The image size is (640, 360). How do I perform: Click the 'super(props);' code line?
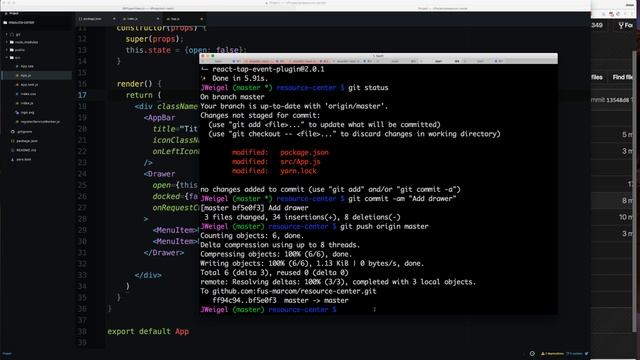pyautogui.click(x=155, y=39)
